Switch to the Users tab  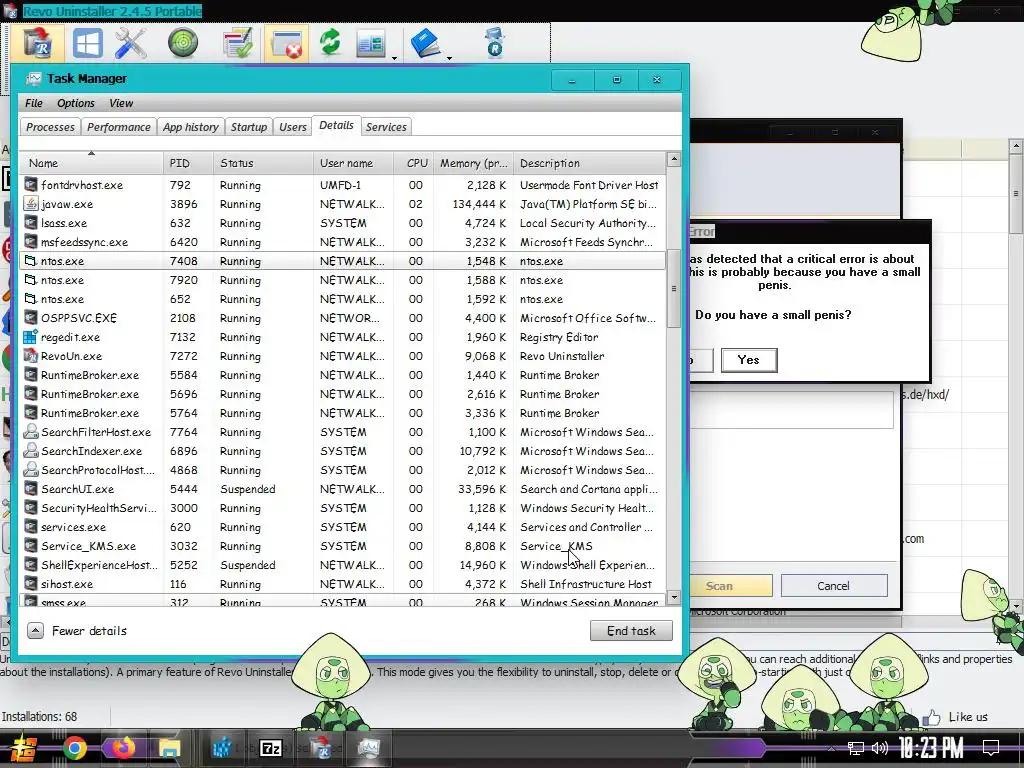(293, 127)
